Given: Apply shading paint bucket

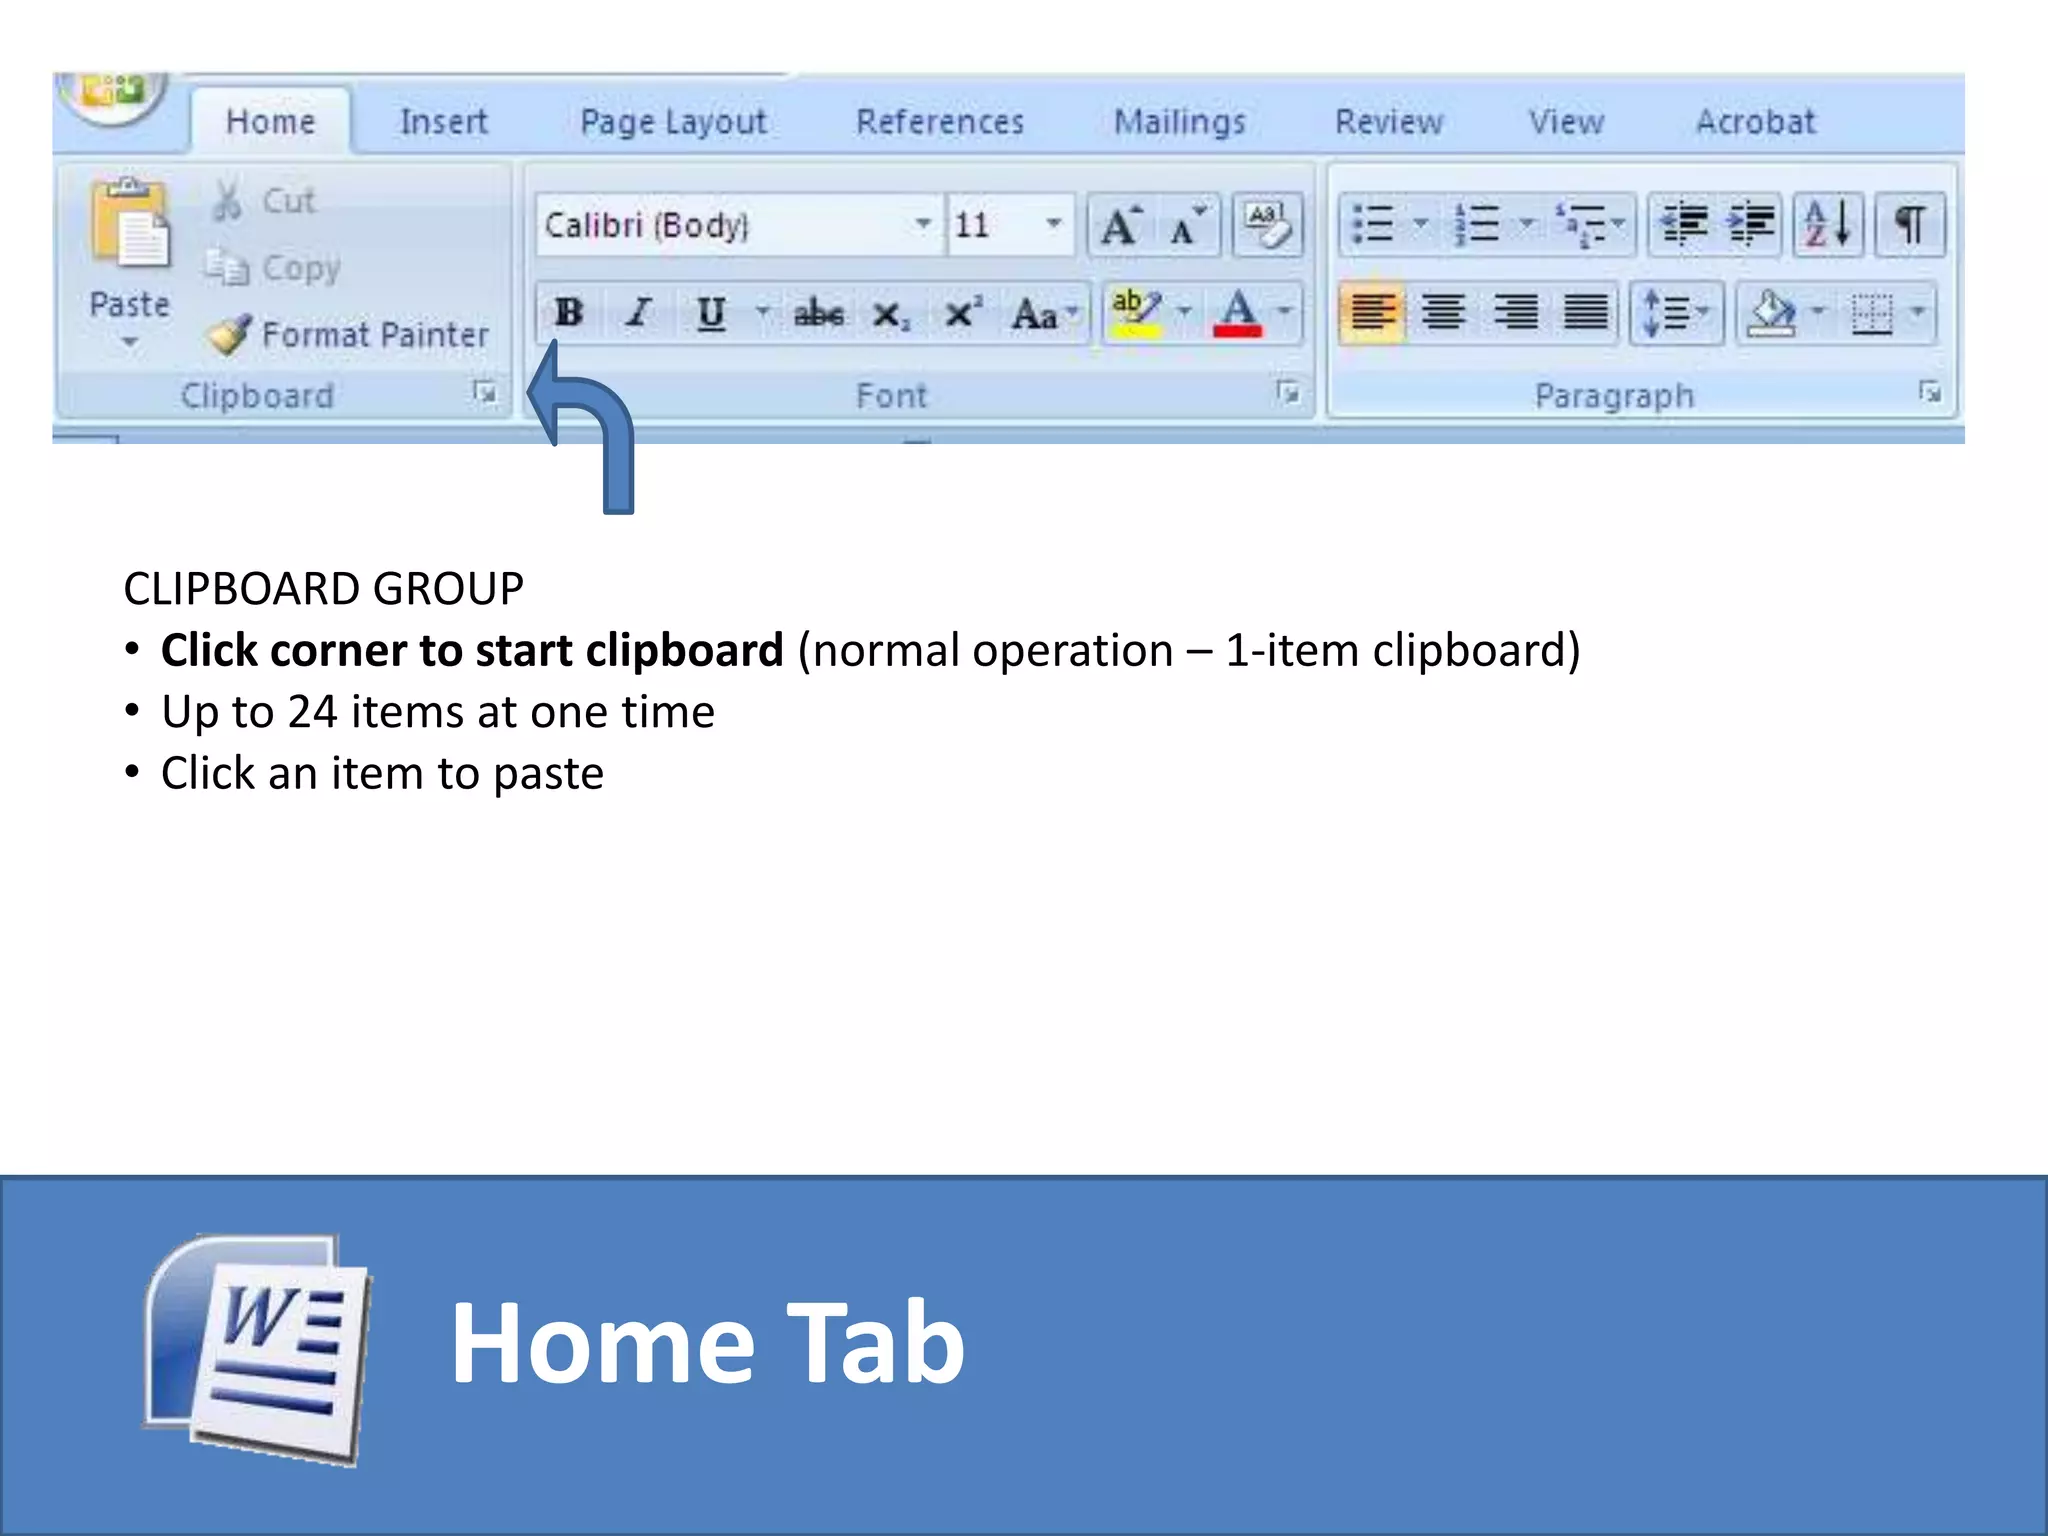Looking at the screenshot, I should (1770, 314).
